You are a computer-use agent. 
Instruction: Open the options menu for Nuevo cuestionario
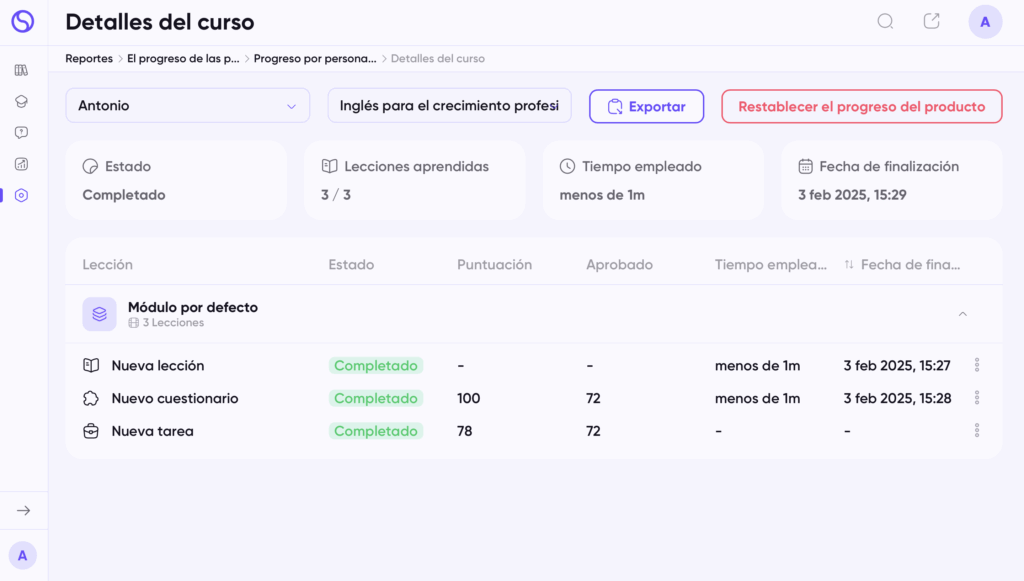pos(977,398)
